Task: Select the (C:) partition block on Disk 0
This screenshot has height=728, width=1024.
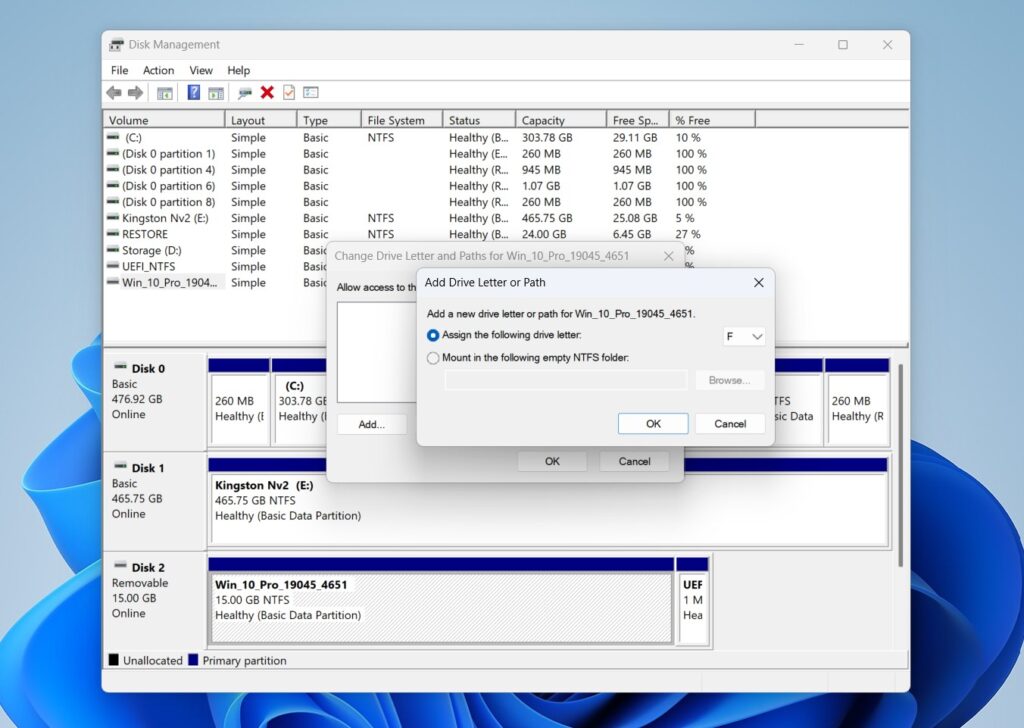Action: [x=300, y=410]
